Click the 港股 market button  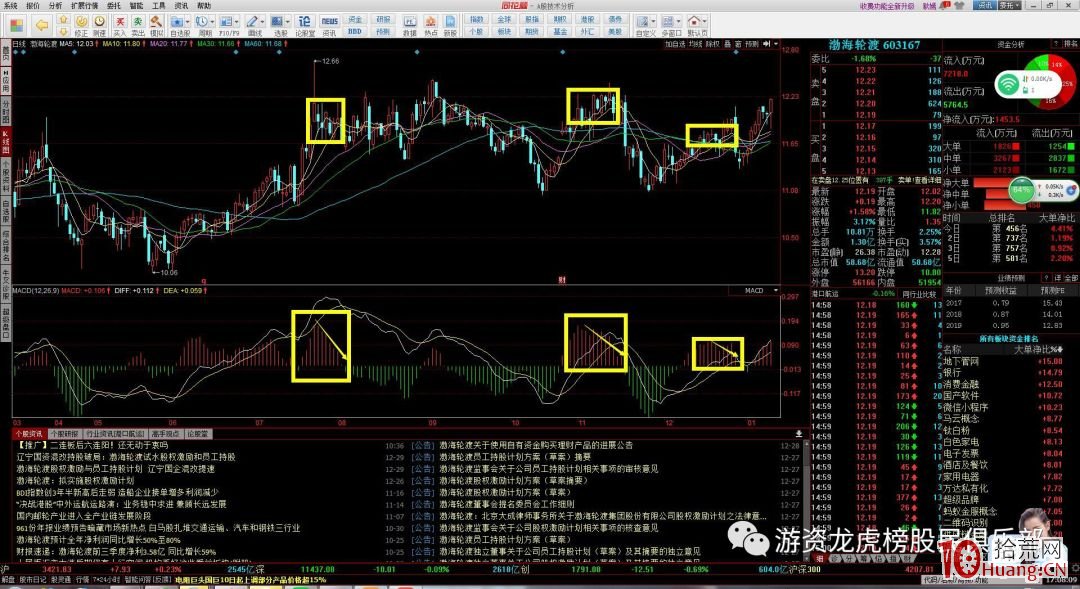(x=588, y=20)
